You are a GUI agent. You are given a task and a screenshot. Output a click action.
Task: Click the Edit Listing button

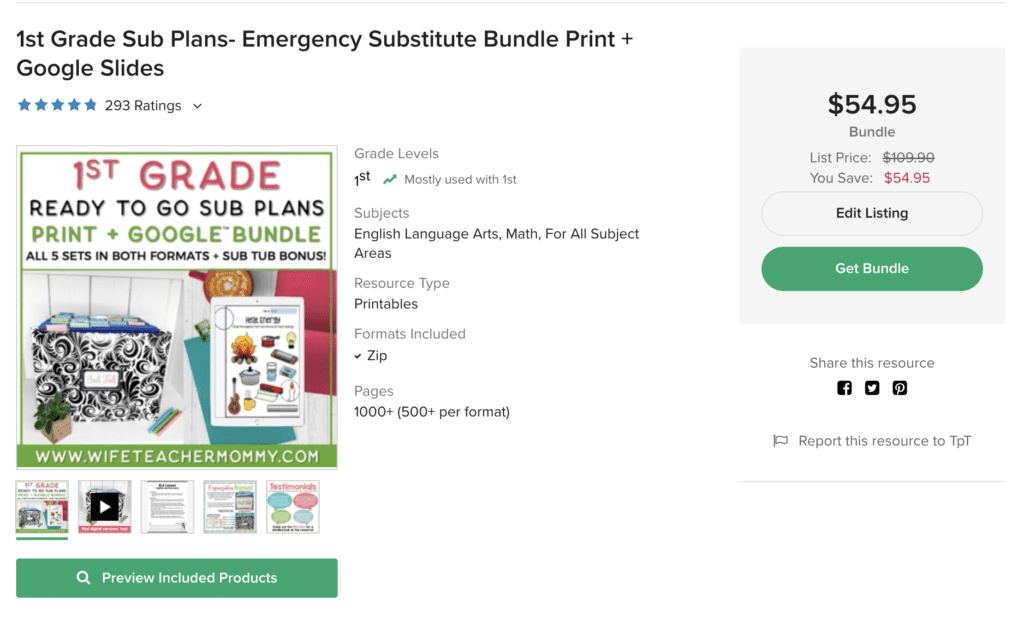tap(872, 213)
